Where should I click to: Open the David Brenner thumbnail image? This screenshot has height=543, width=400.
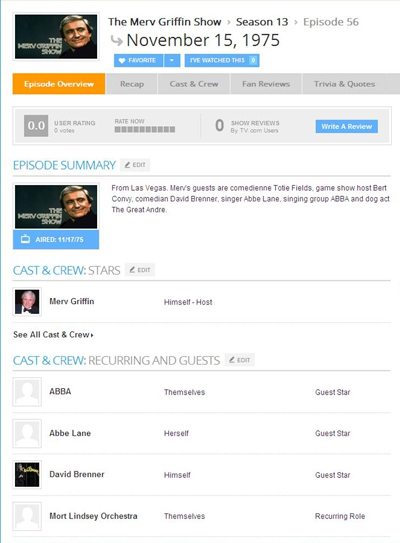pos(27,475)
